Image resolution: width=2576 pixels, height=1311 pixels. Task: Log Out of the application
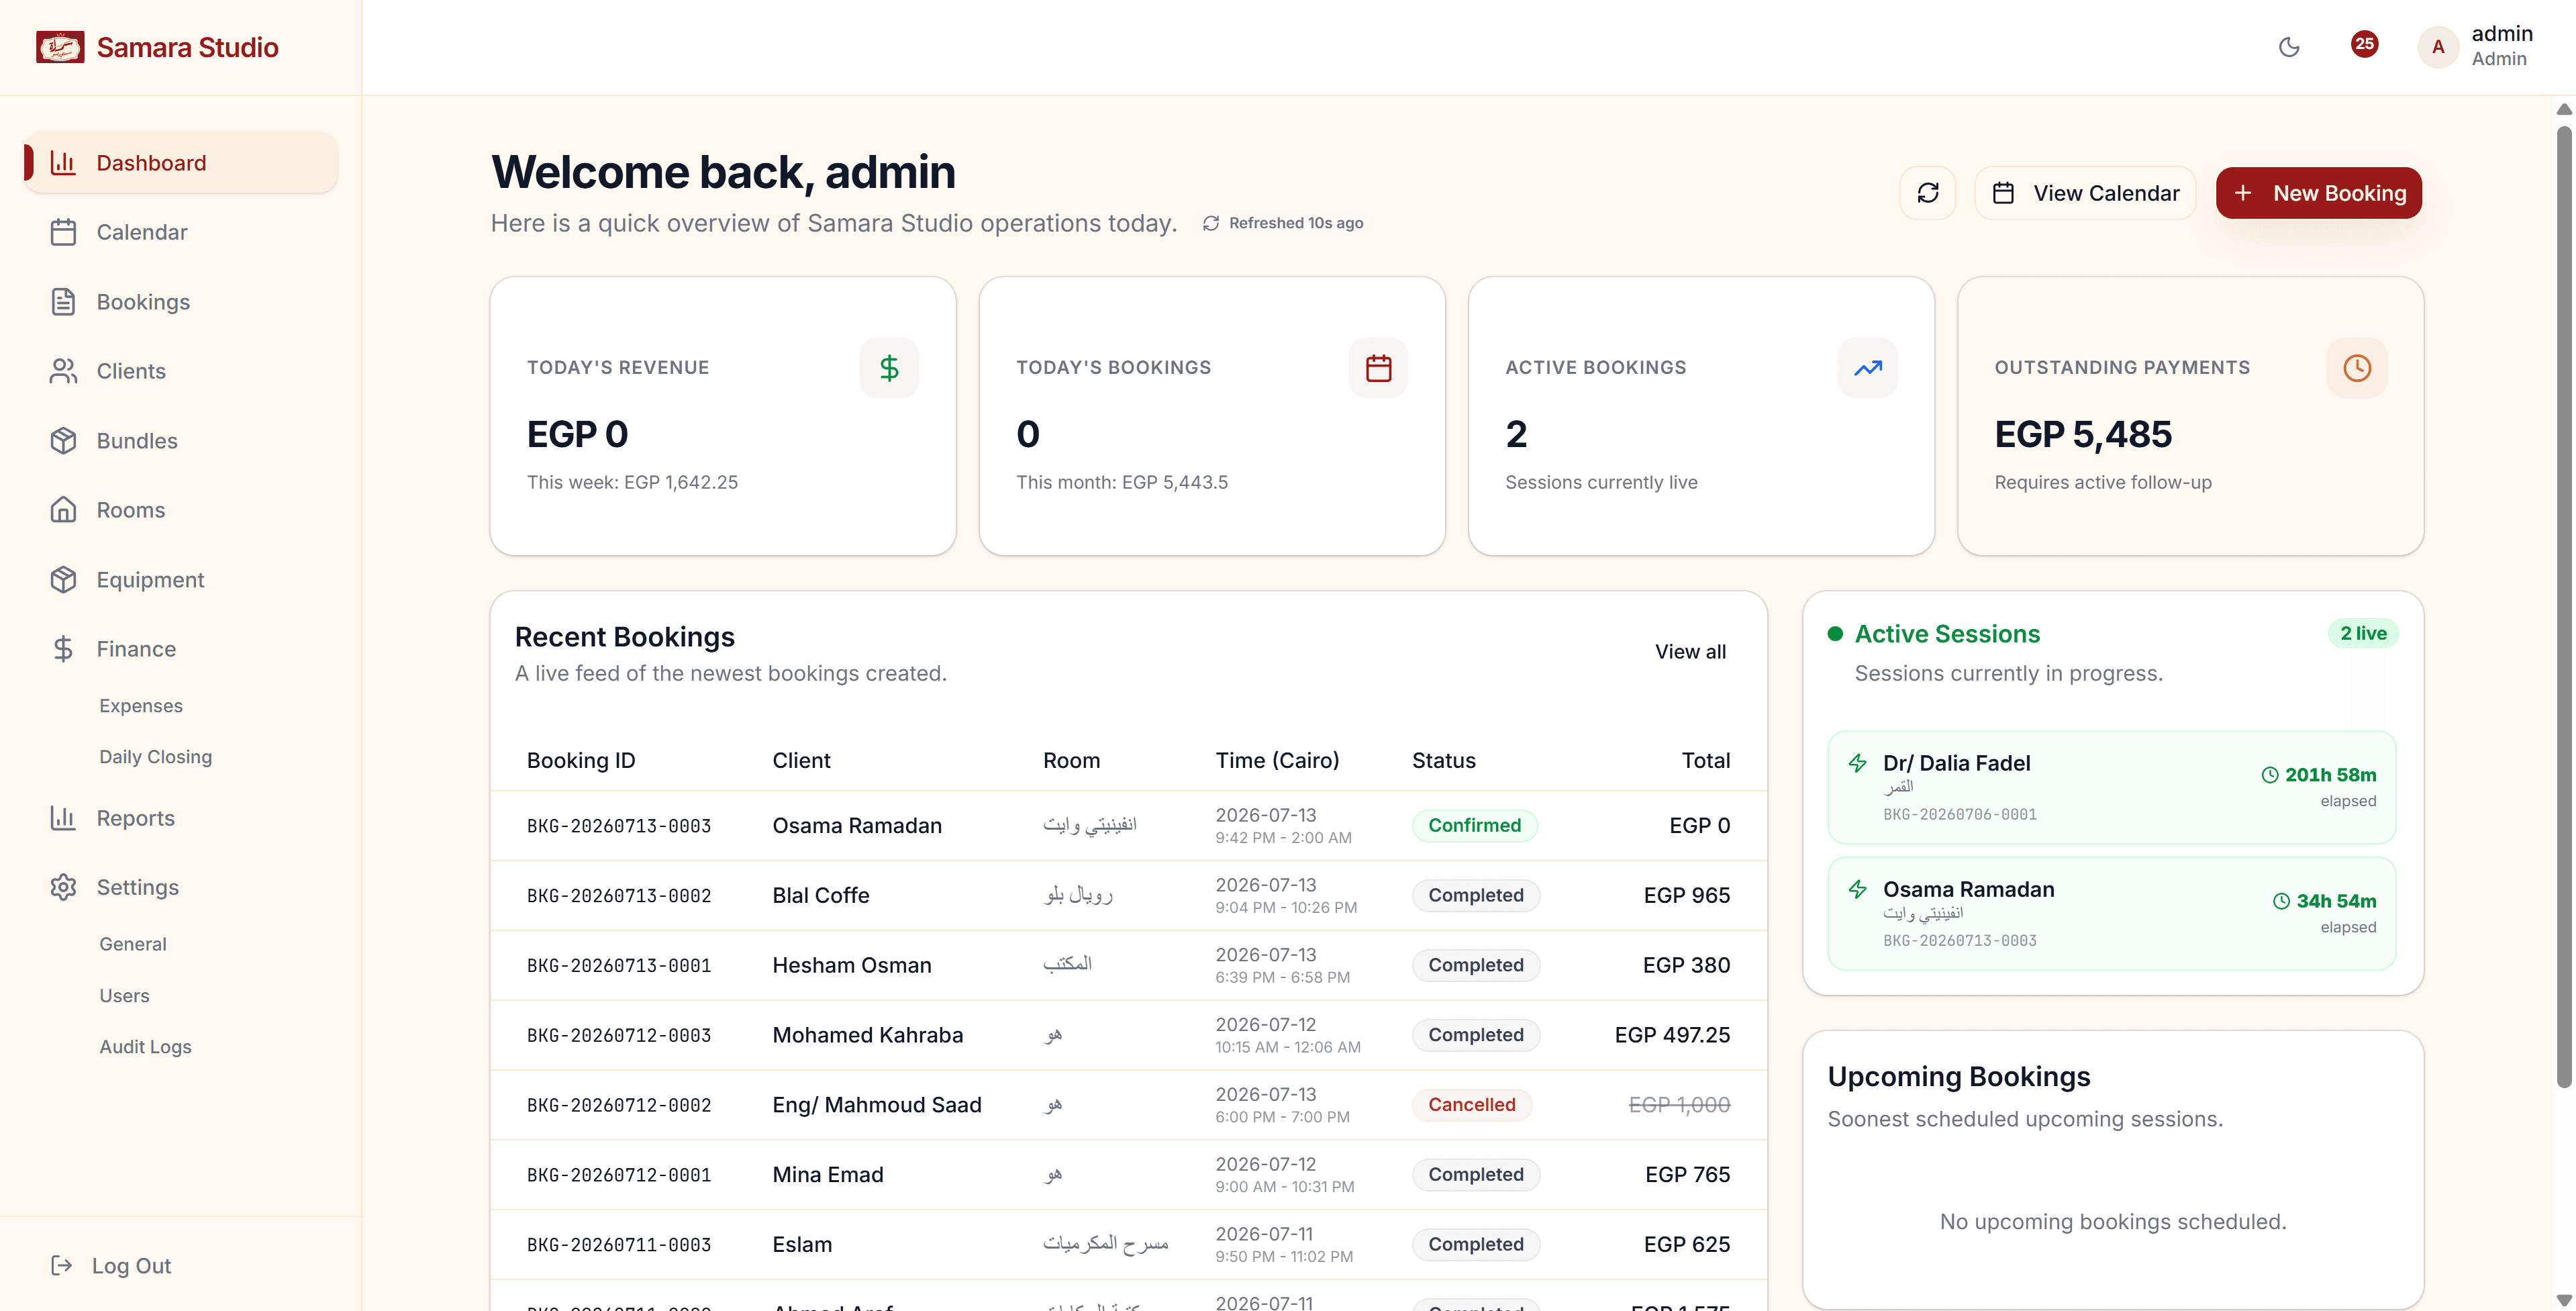111,1266
